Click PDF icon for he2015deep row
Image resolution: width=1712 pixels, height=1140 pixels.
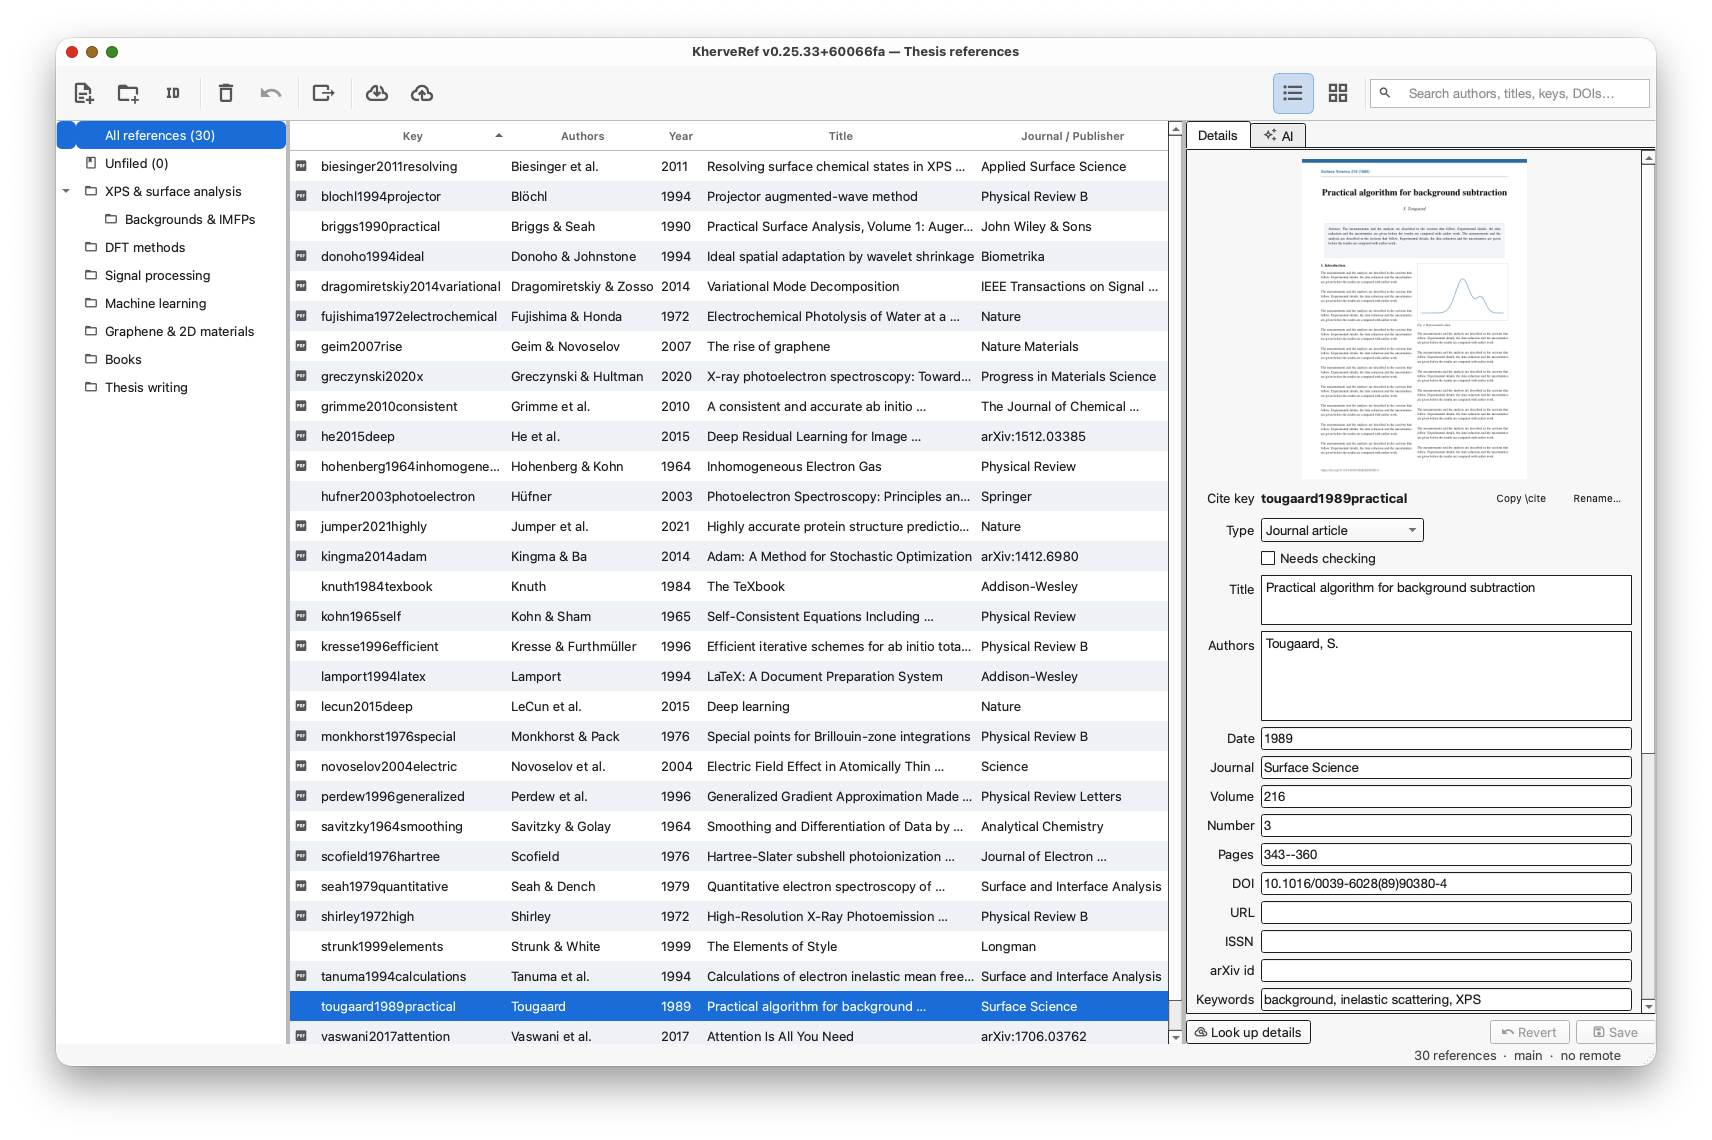[301, 436]
